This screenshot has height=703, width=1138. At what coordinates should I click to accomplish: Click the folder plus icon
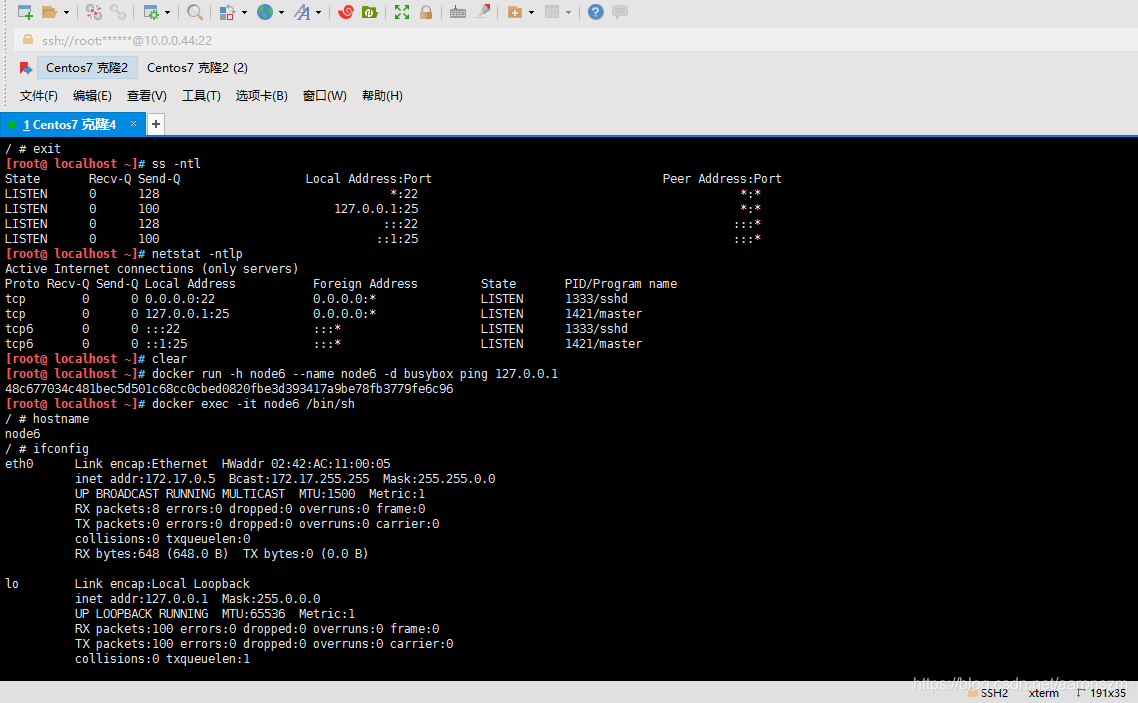515,12
